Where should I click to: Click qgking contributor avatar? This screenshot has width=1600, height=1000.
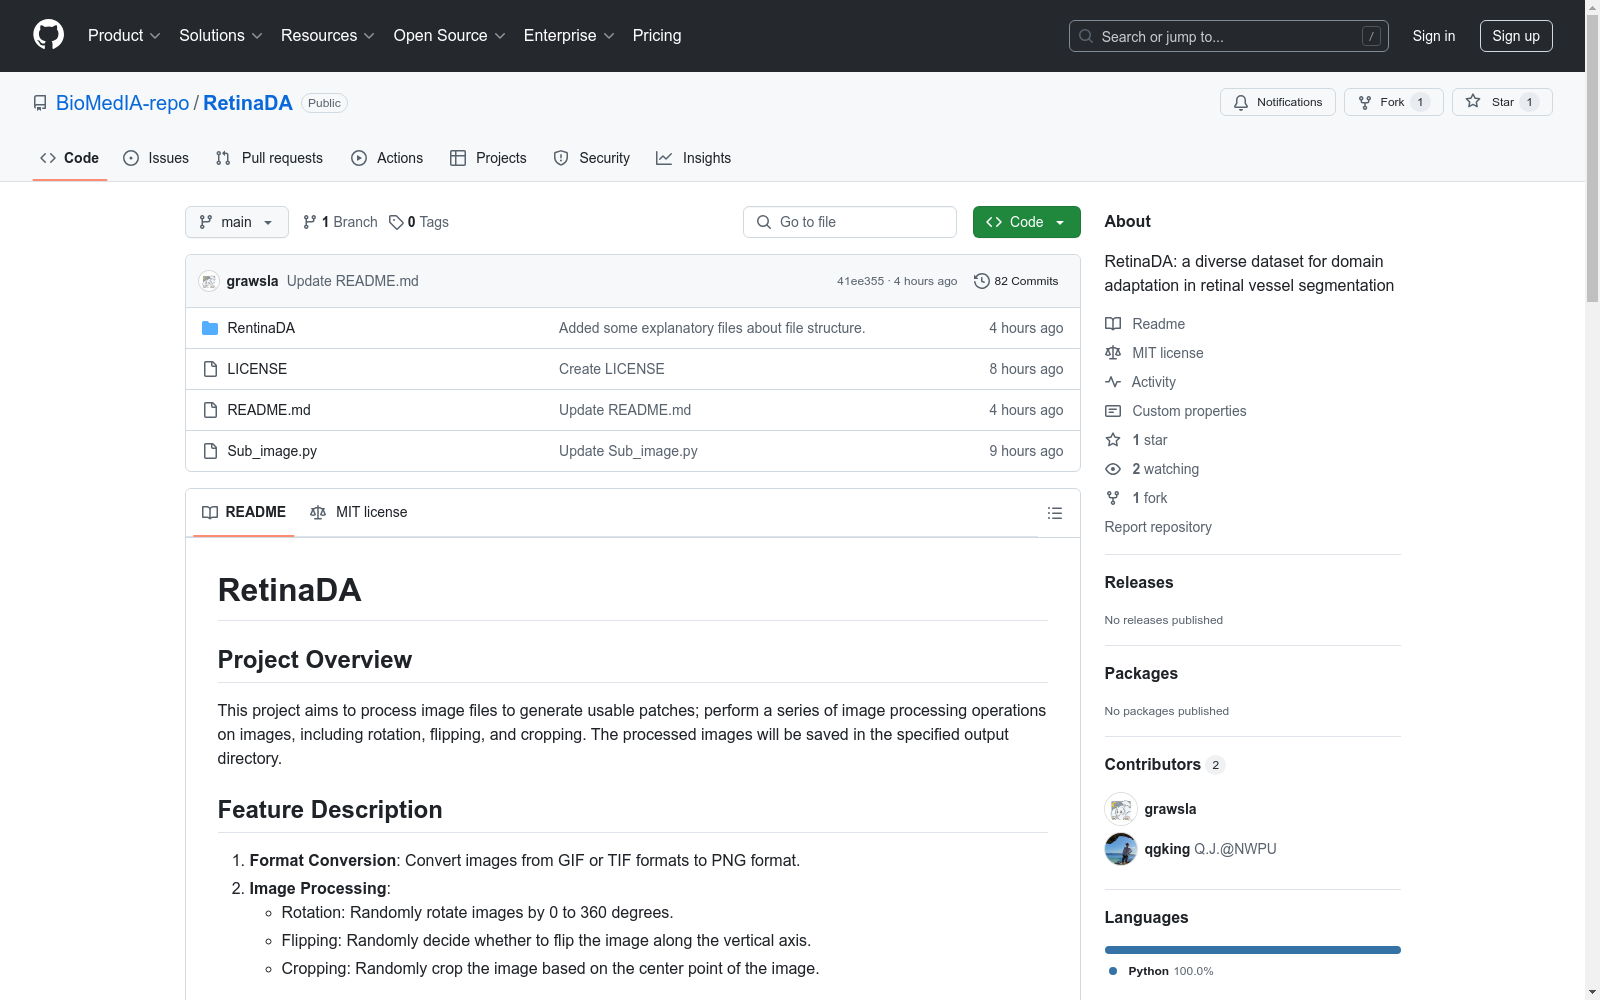click(1121, 849)
